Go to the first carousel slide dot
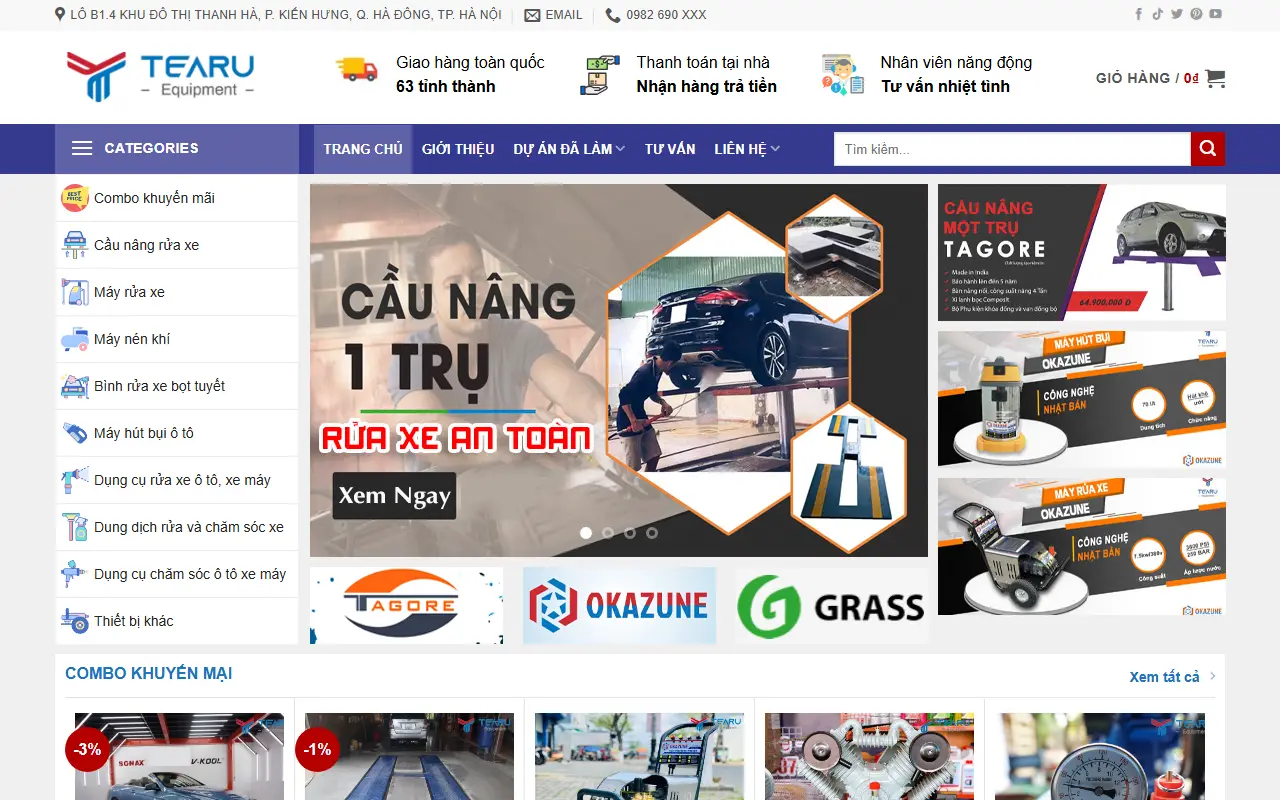Screen dimensions: 1280x800 586,533
